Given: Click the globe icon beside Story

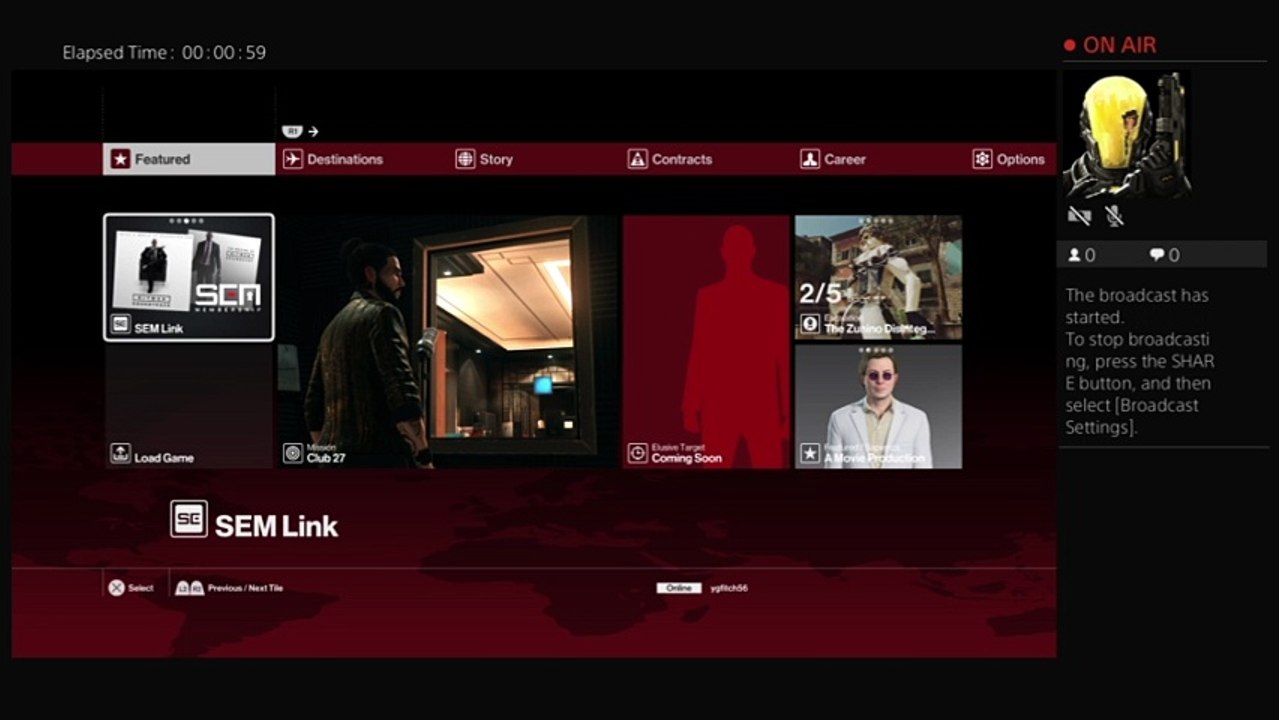Looking at the screenshot, I should [x=465, y=159].
